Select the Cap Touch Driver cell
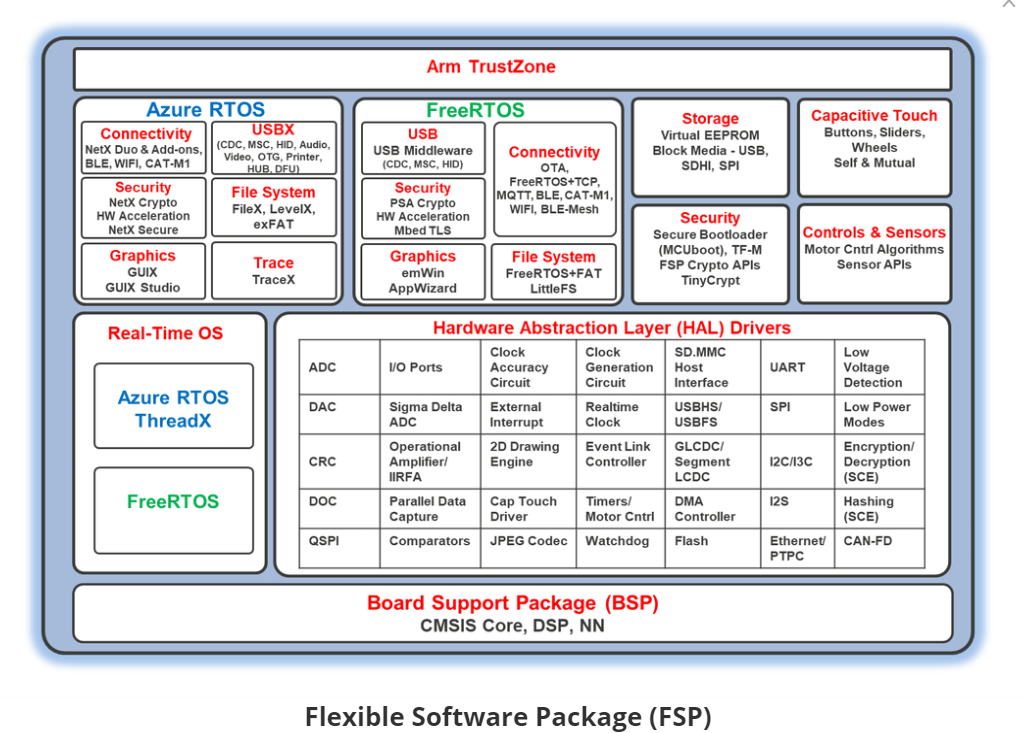1027x733 pixels. (x=529, y=509)
